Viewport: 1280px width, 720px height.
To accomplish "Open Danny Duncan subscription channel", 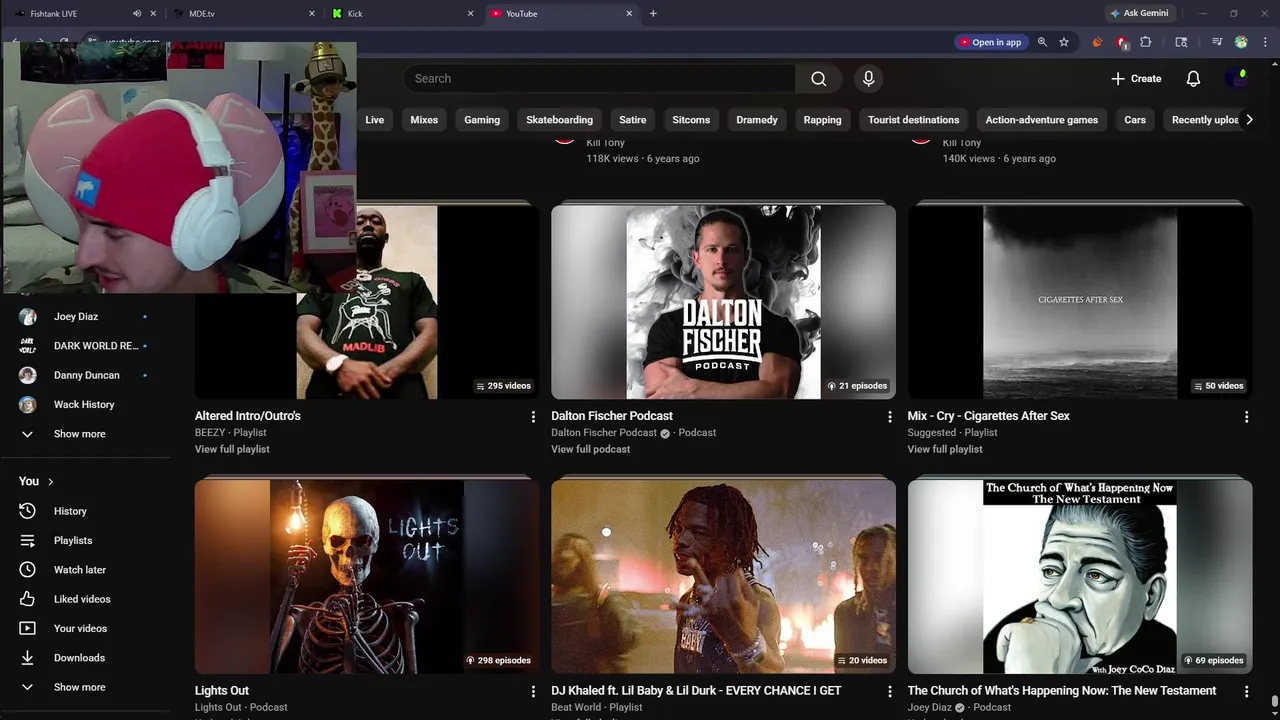I will click(x=85, y=375).
